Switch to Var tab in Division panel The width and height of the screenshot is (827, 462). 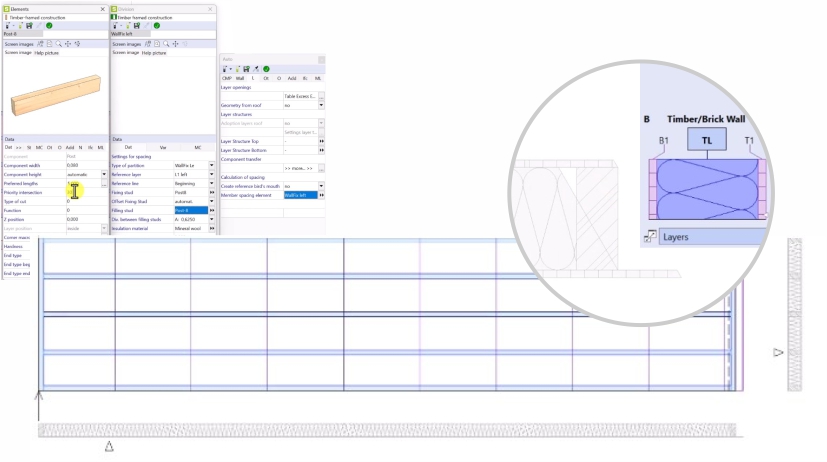pos(163,147)
